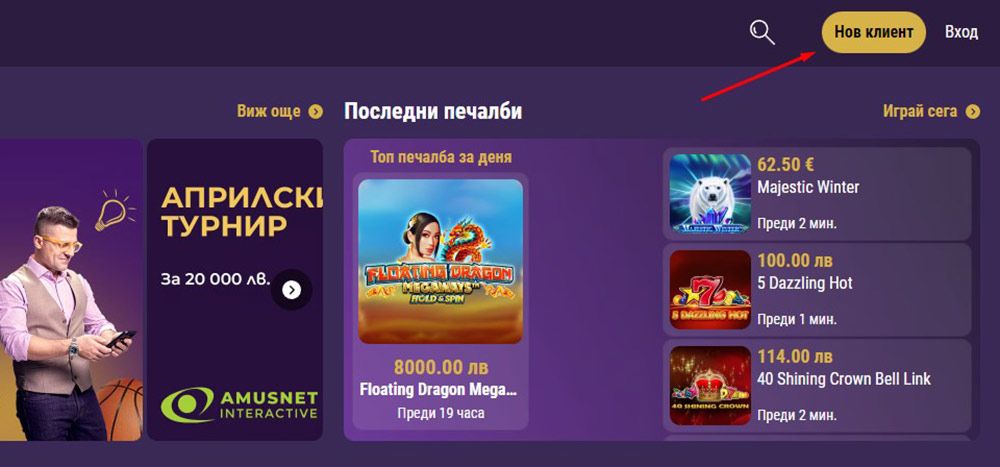Click the 5 Dazzling Hot title
This screenshot has height=467, width=1000.
[x=805, y=283]
